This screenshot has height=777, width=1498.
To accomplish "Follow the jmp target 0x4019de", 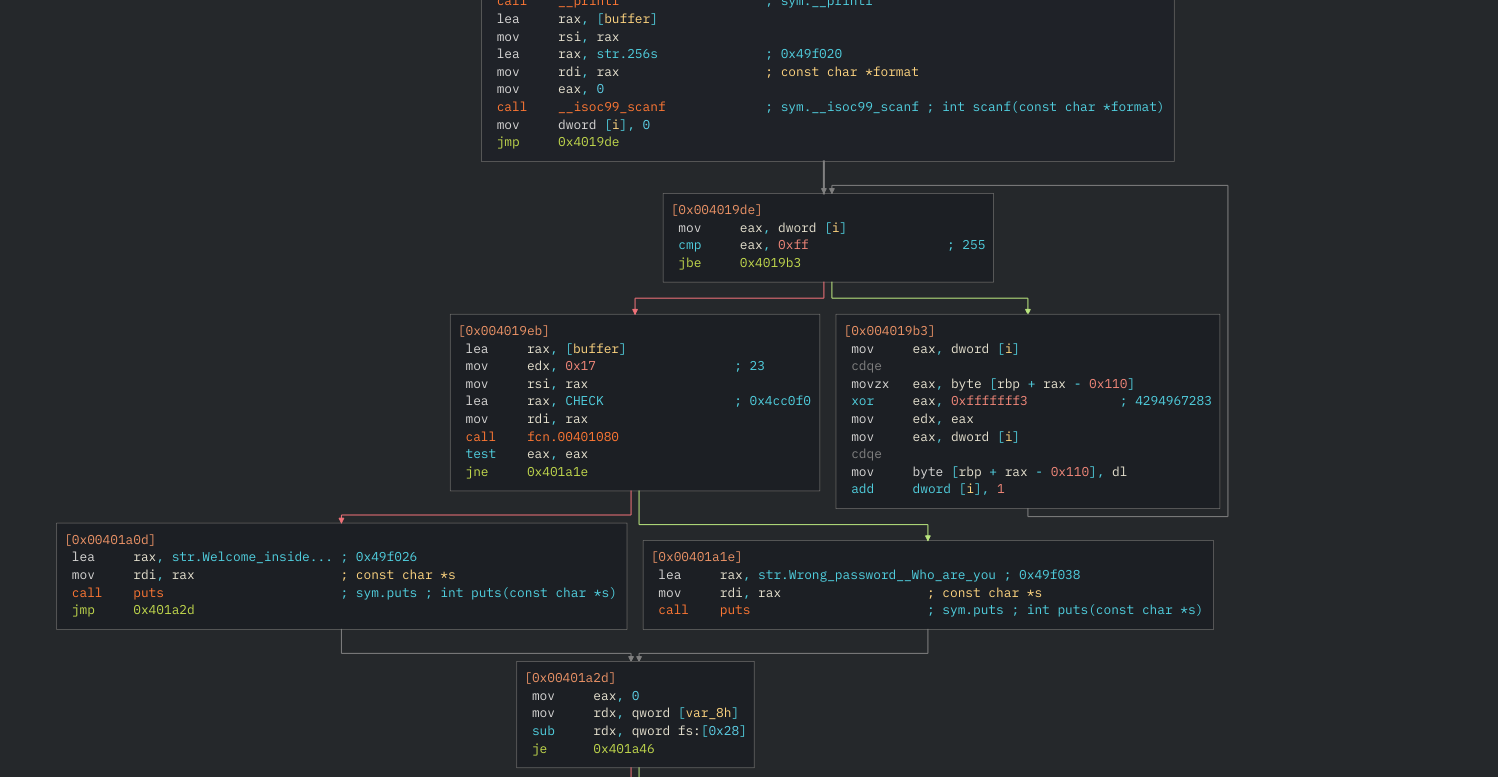I will coord(587,141).
